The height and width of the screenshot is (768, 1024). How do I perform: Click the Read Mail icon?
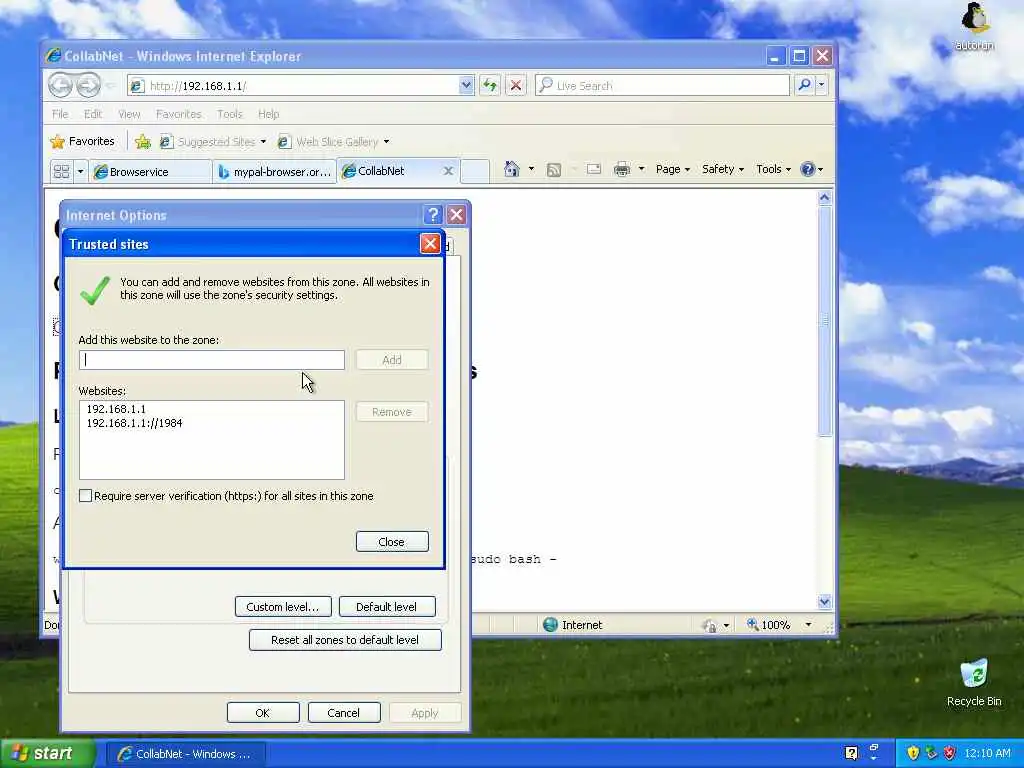(594, 169)
